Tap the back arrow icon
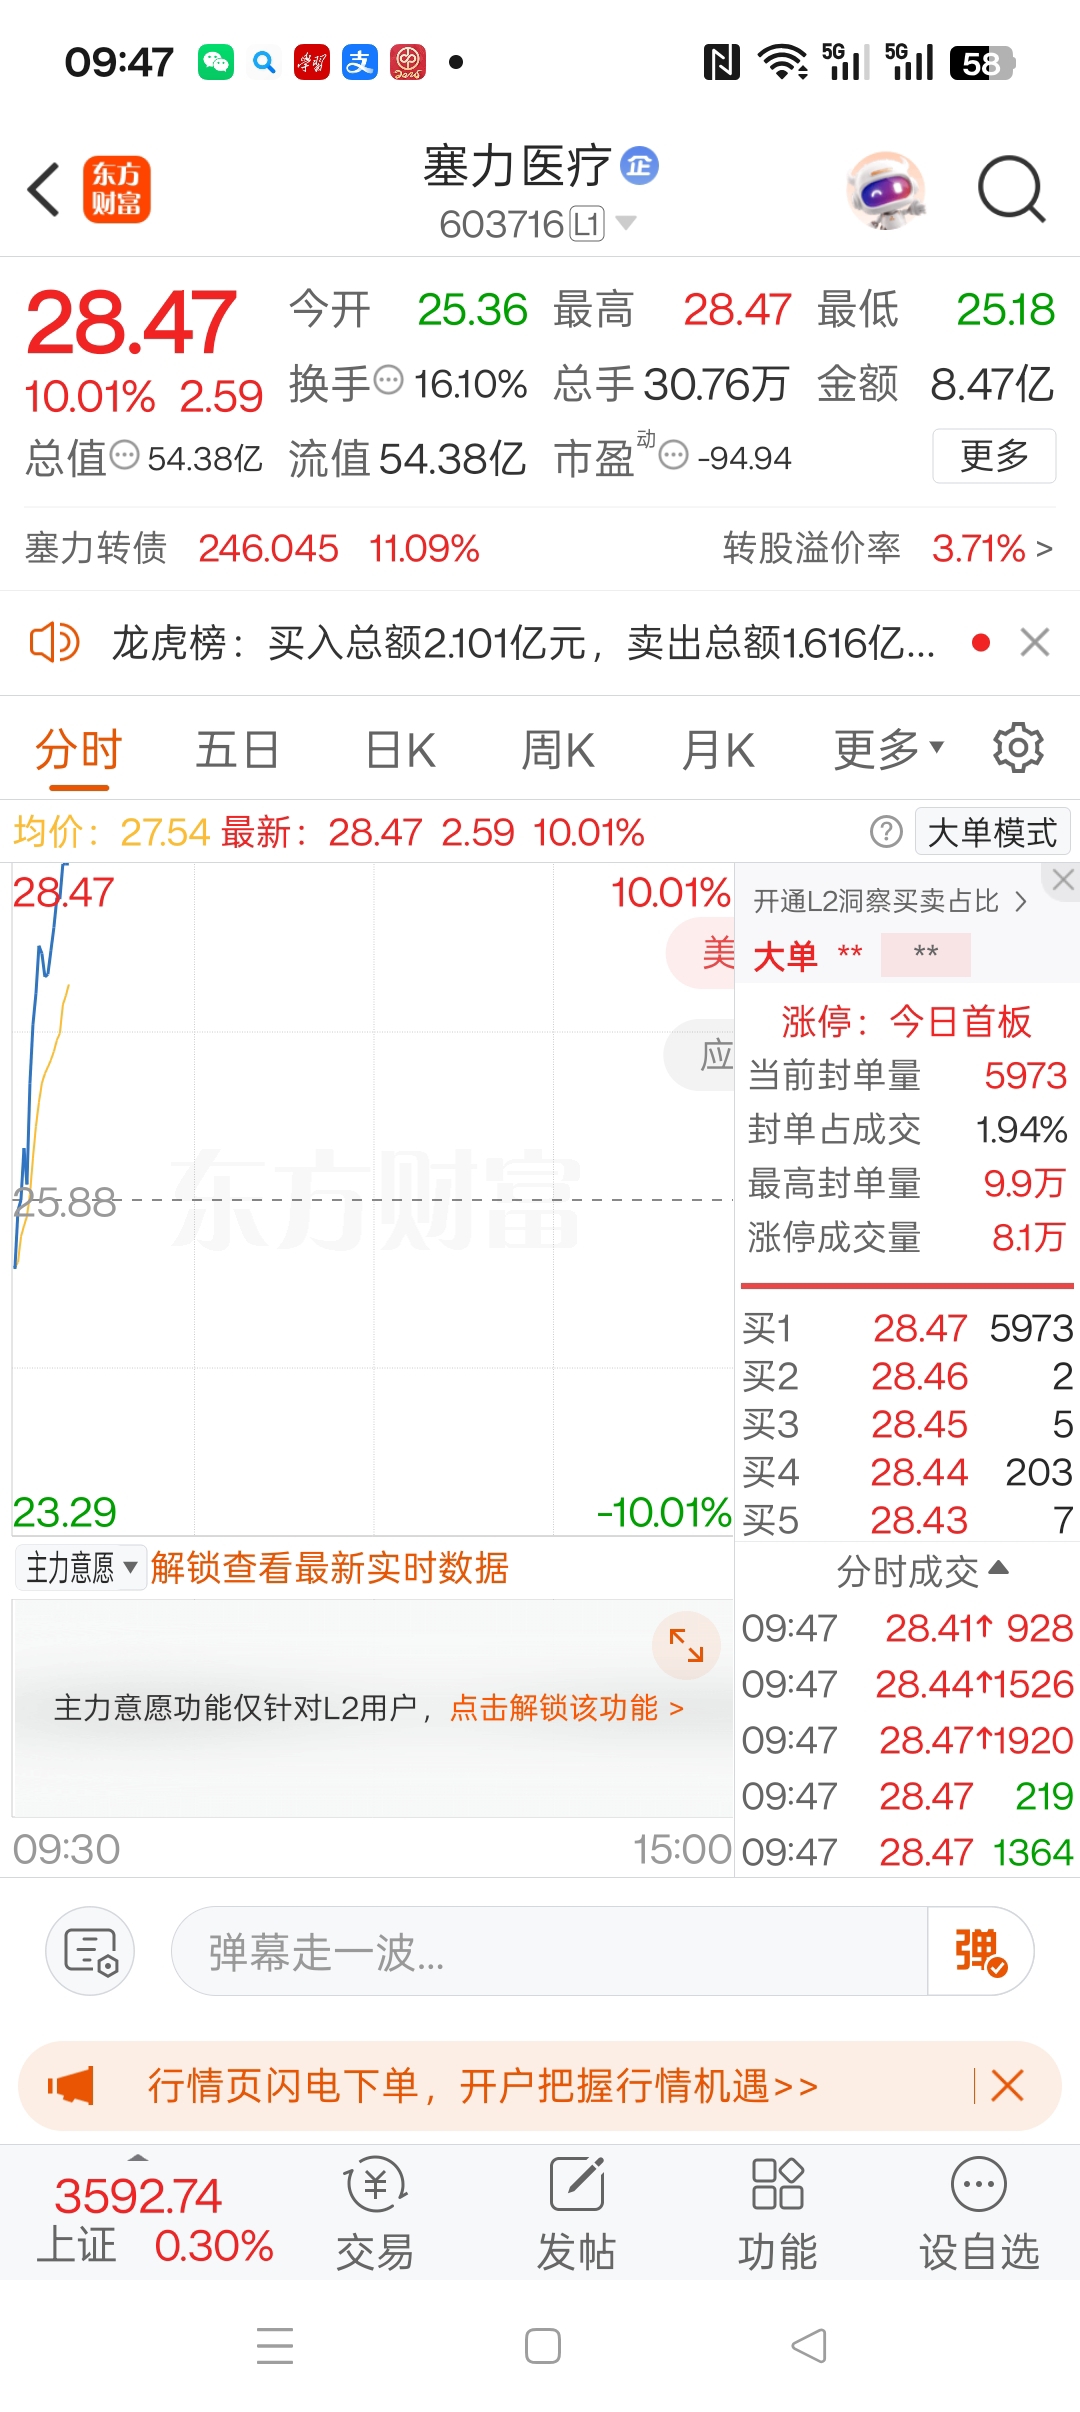The height and width of the screenshot is (2412, 1080). click(x=44, y=189)
